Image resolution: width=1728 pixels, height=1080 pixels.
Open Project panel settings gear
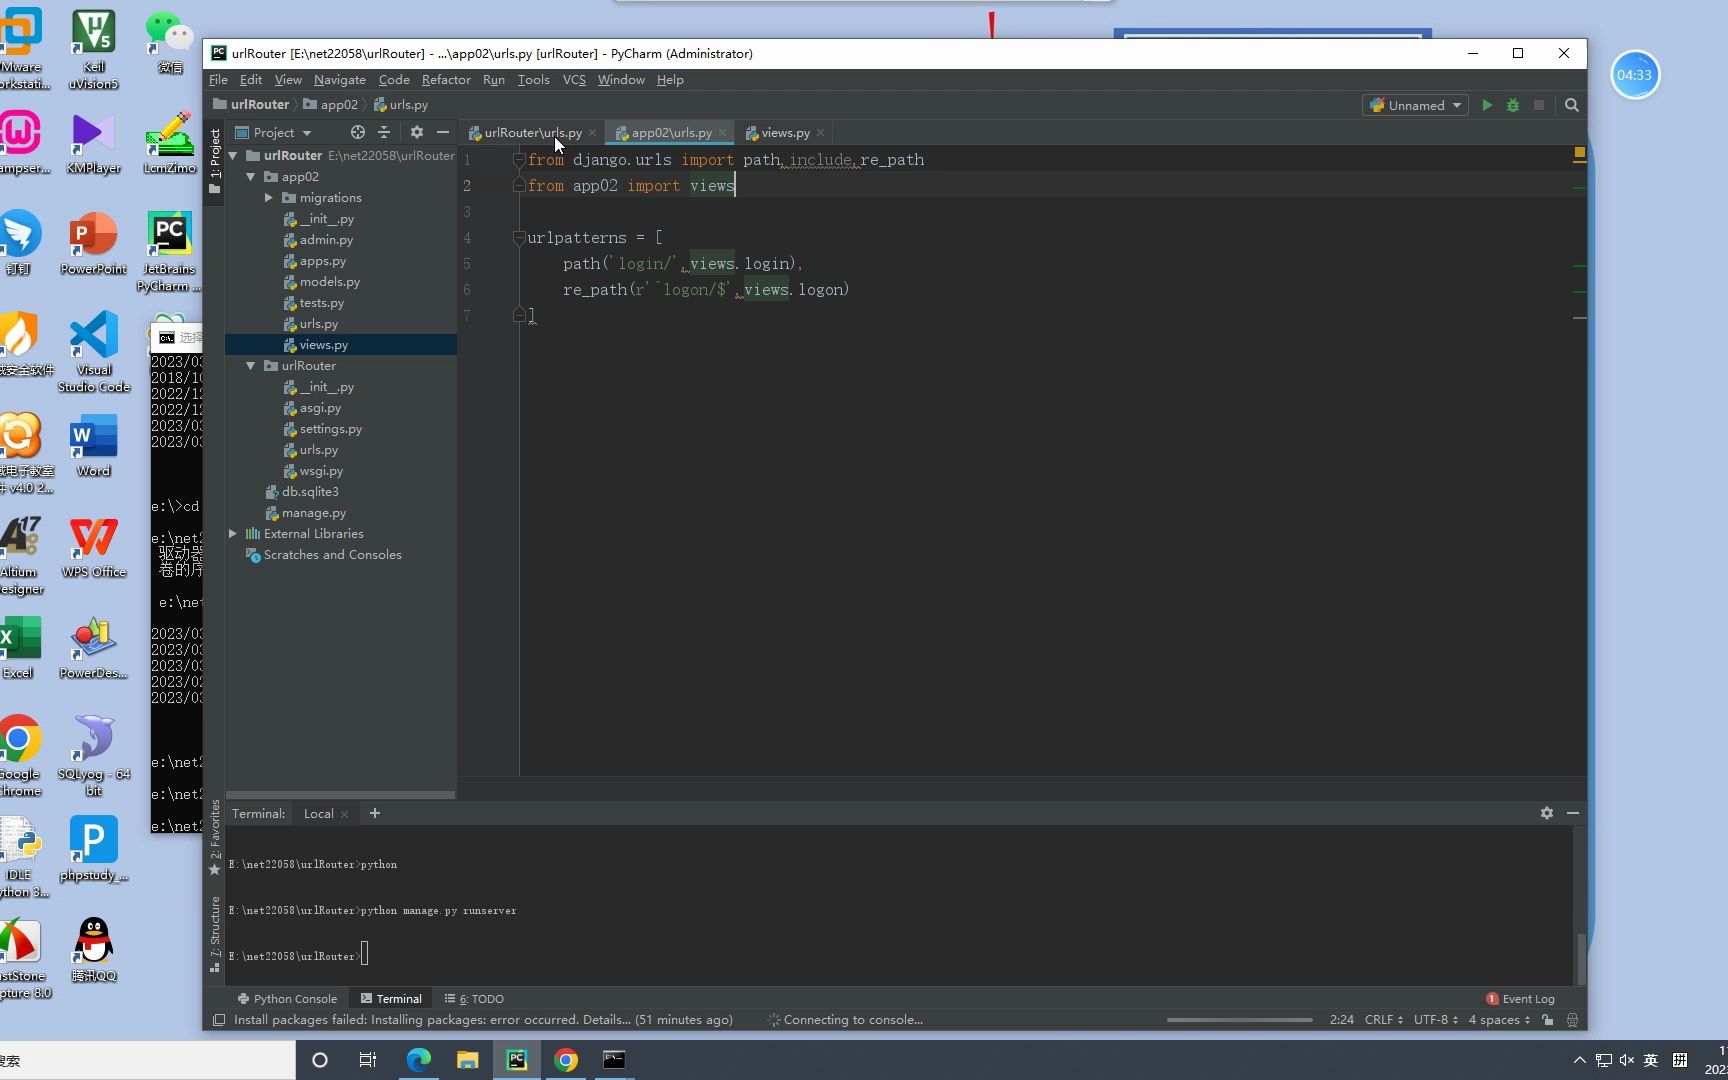(417, 132)
